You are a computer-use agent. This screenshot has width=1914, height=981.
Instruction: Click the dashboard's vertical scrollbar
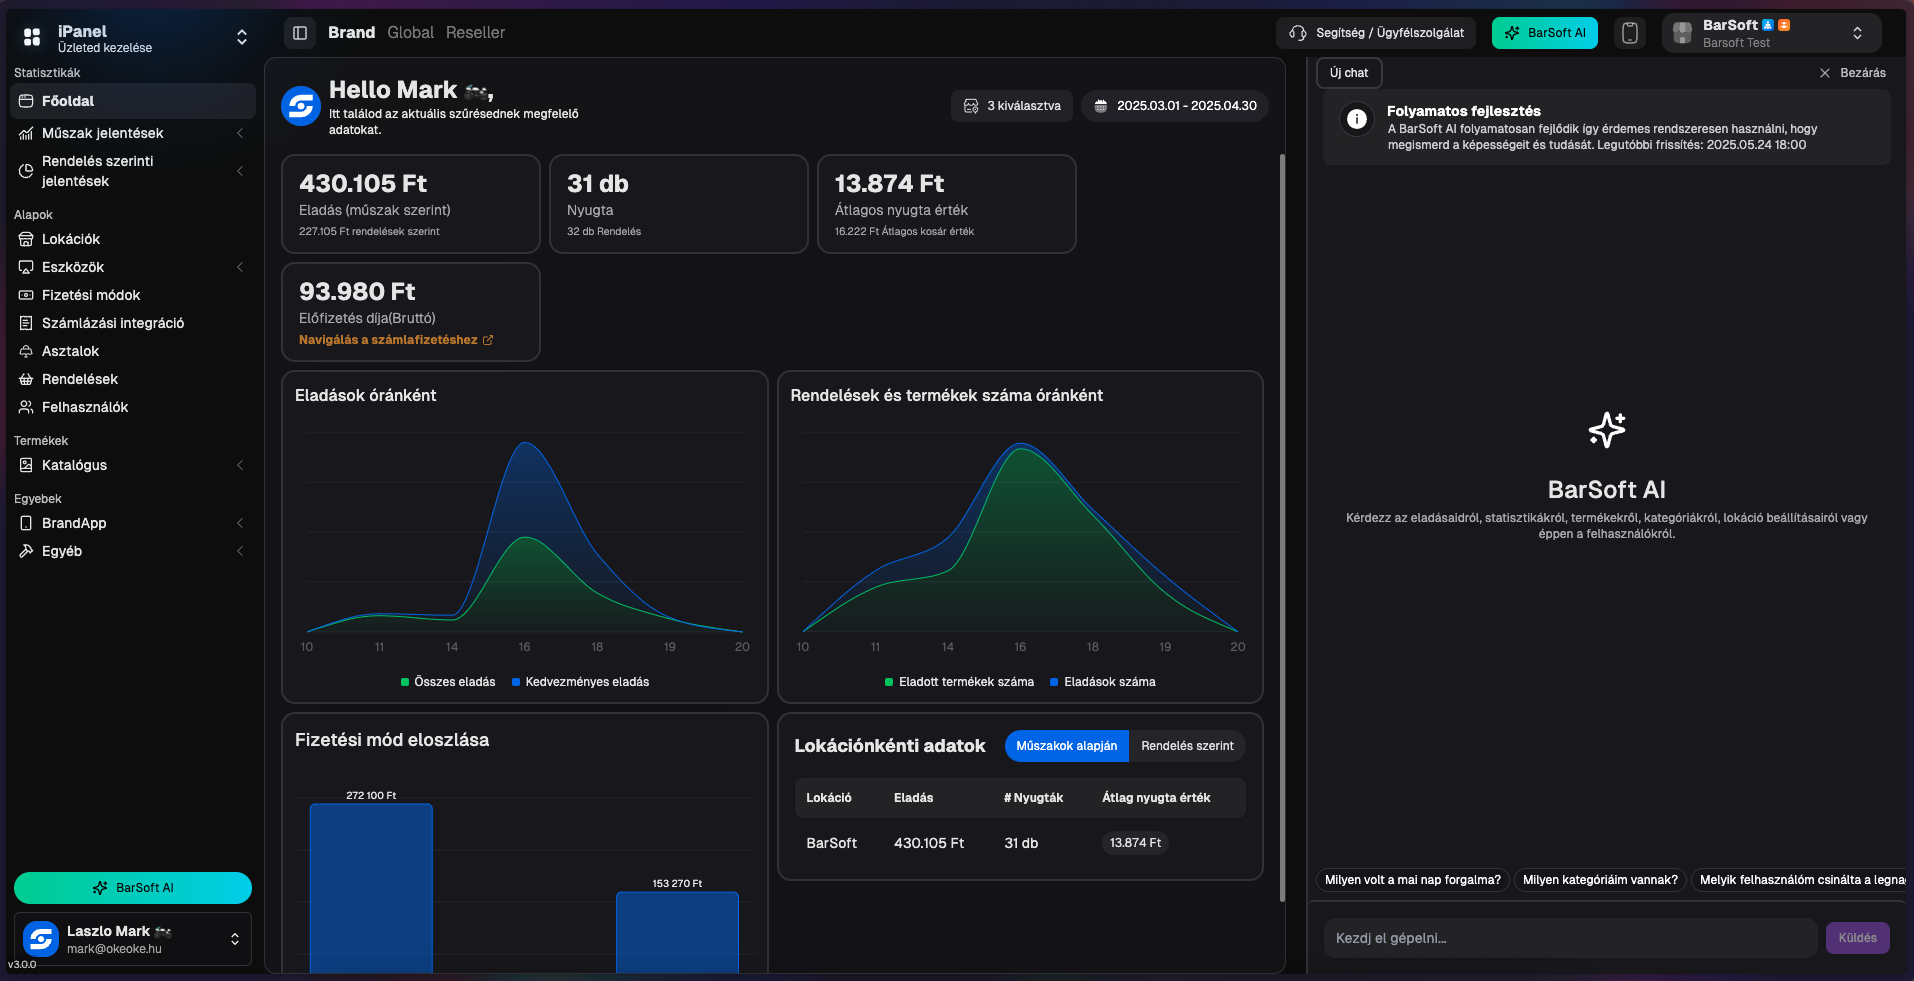pos(1282,528)
